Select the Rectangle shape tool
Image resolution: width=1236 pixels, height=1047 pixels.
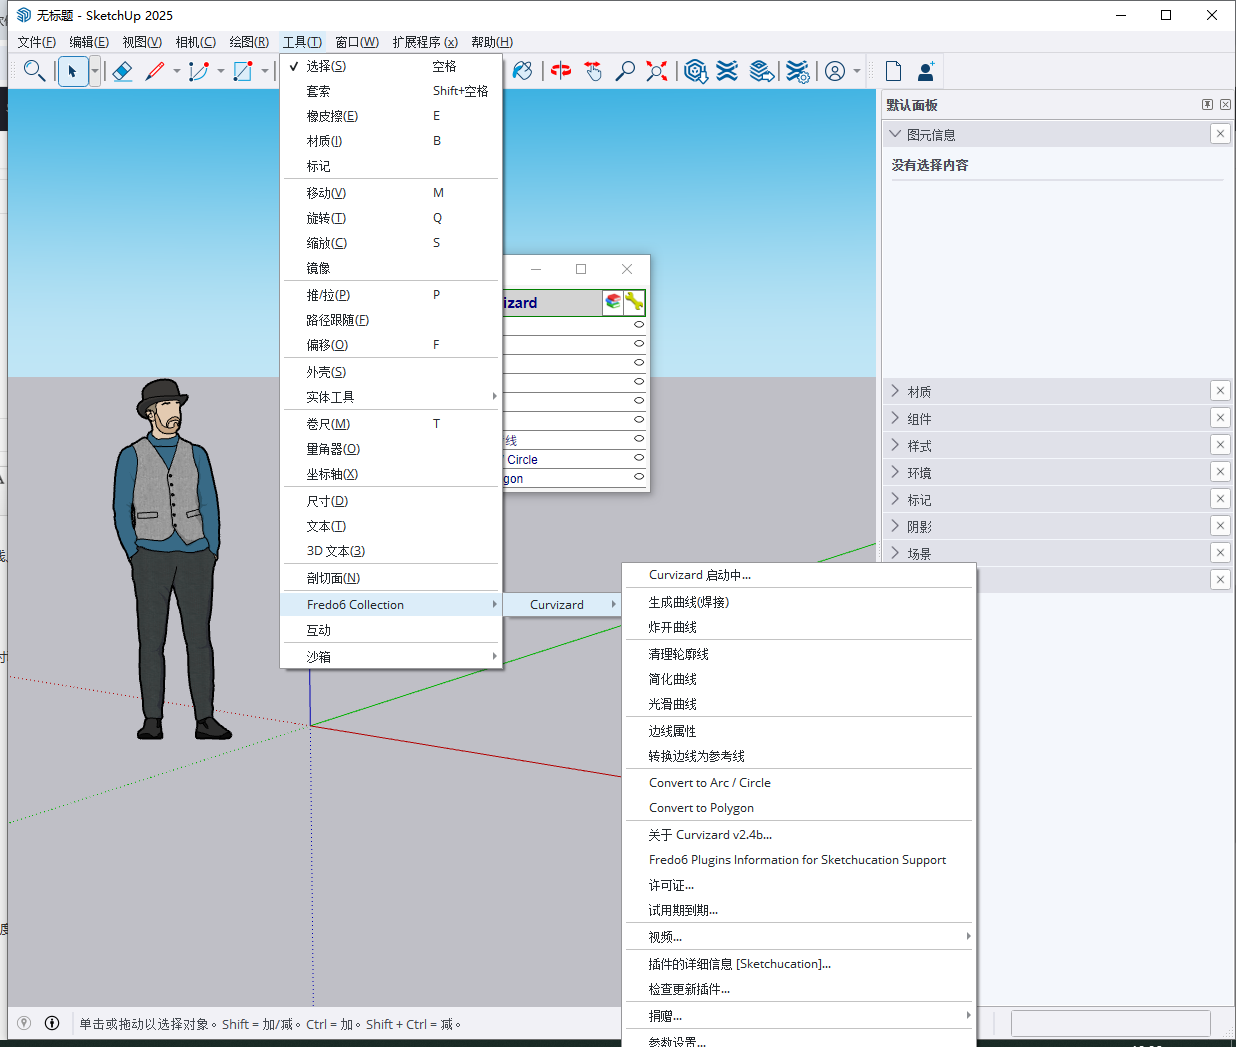tap(243, 71)
